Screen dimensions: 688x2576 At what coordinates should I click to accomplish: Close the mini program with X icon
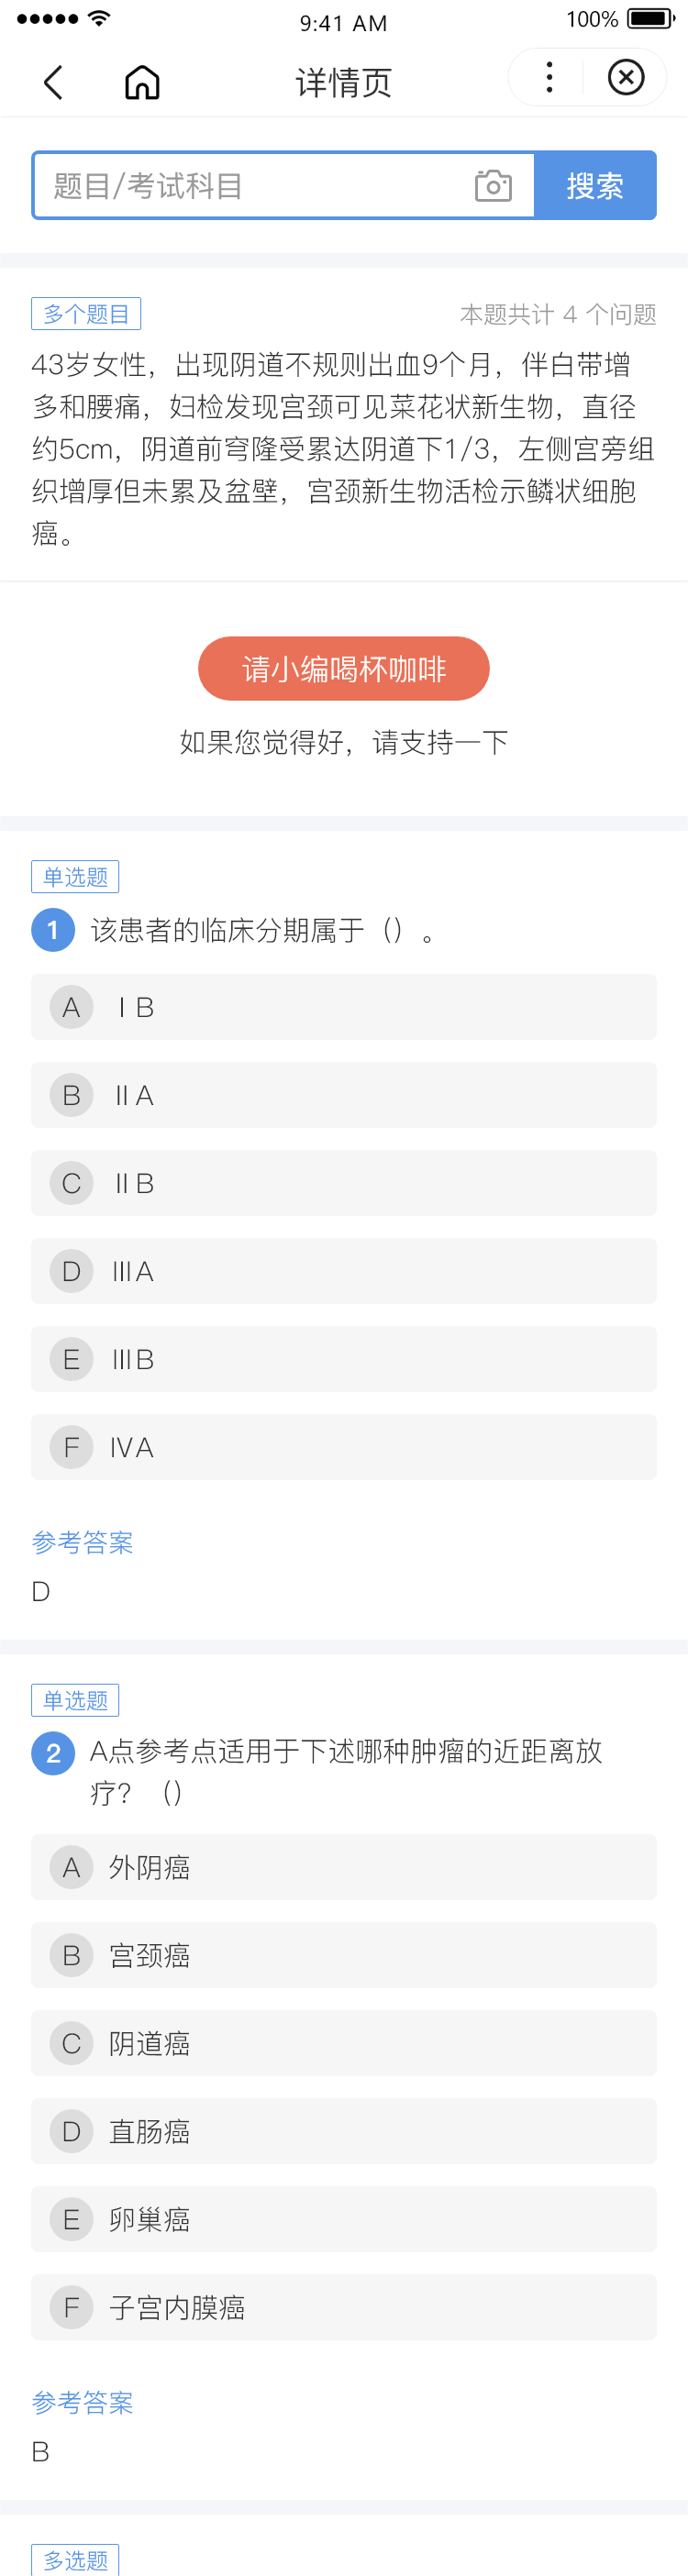pyautogui.click(x=626, y=77)
